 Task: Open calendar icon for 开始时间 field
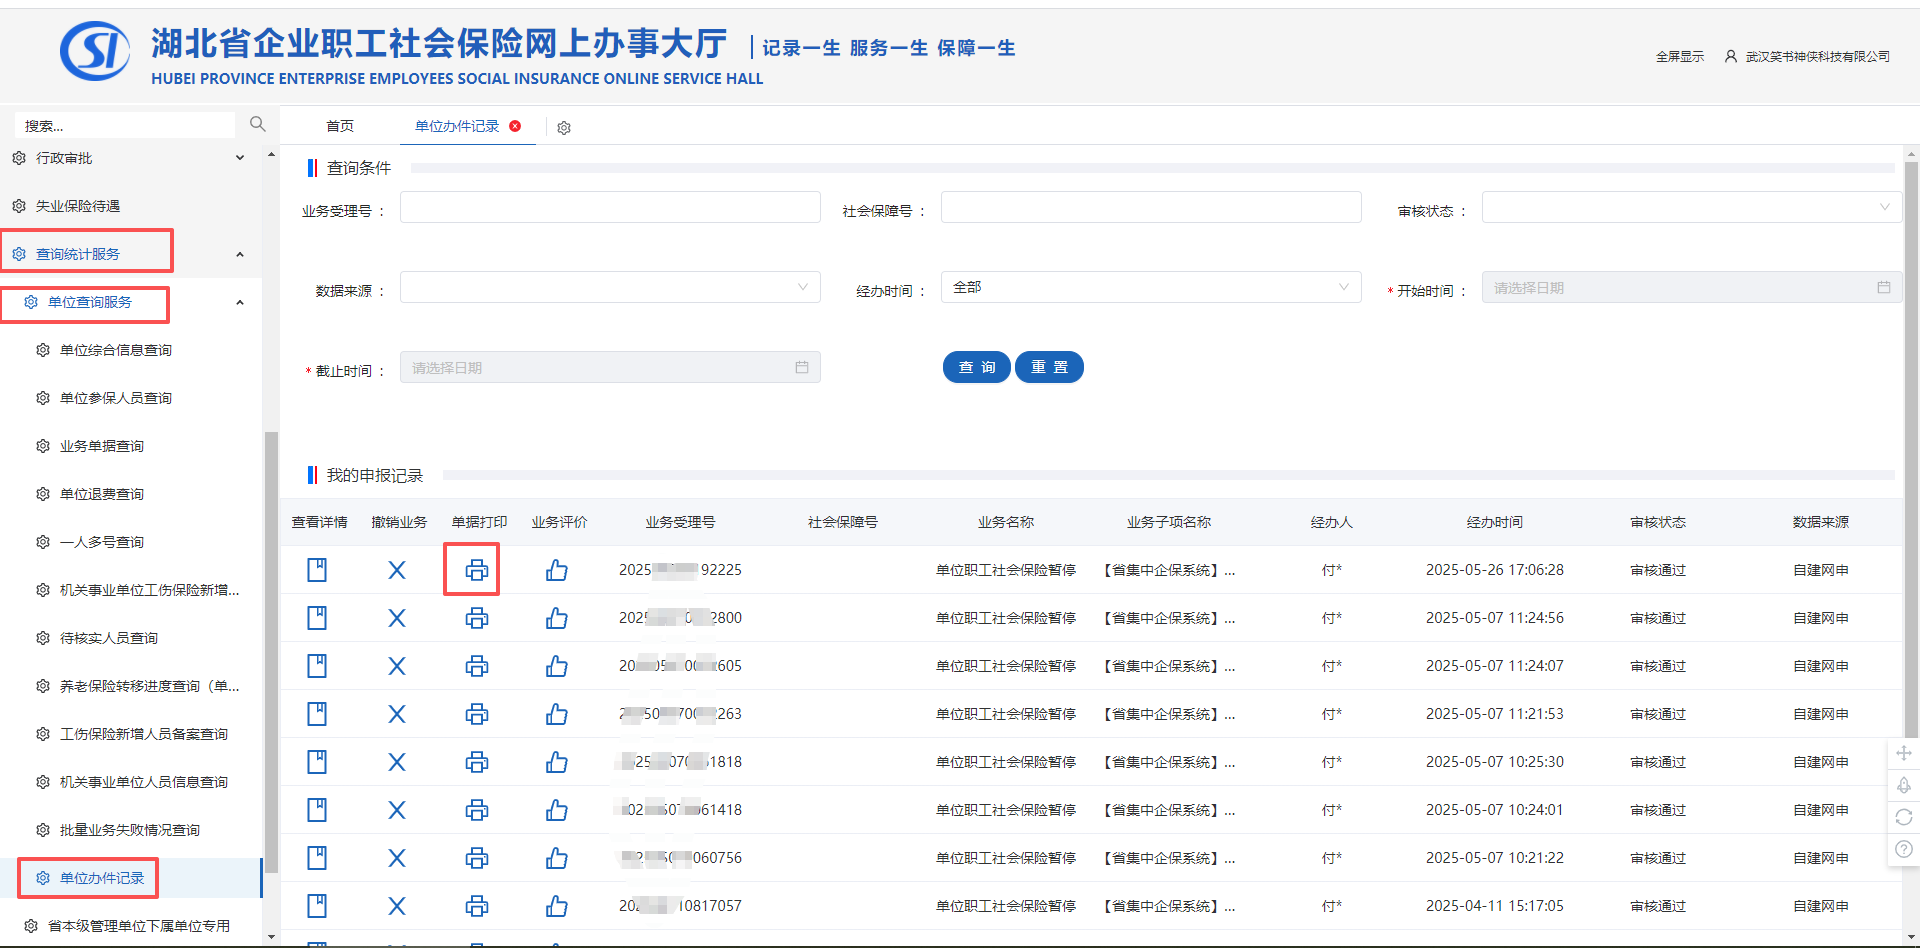(1884, 288)
